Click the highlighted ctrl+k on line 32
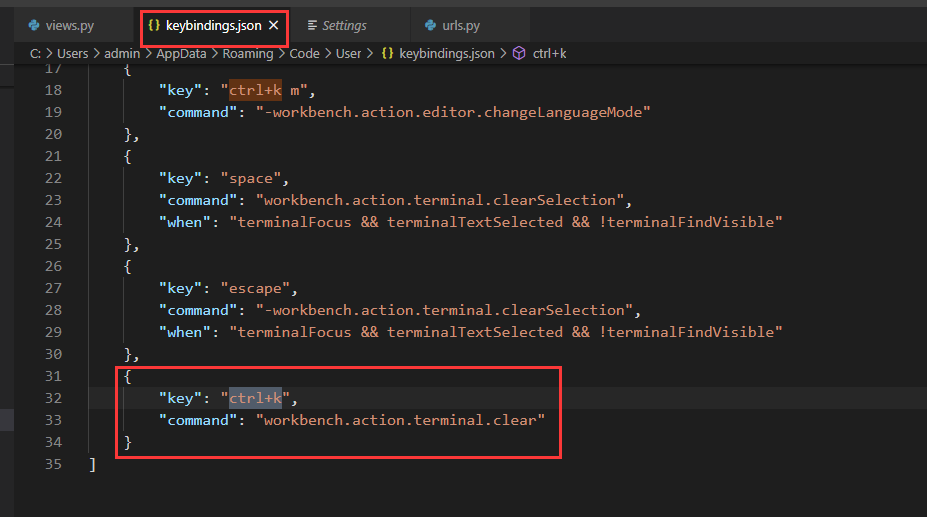The height and width of the screenshot is (517, 927). pyautogui.click(x=255, y=399)
